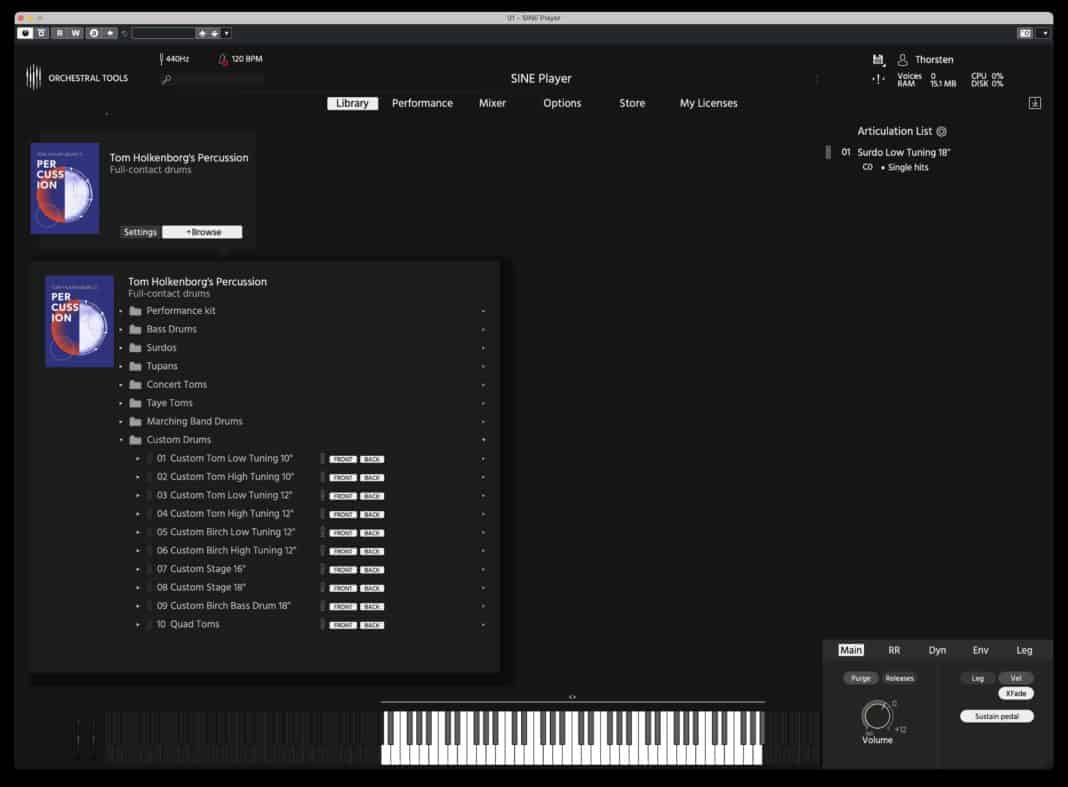Viewport: 1068px width, 787px height.
Task: Click the user account icon next to Thorsten
Action: pos(903,59)
